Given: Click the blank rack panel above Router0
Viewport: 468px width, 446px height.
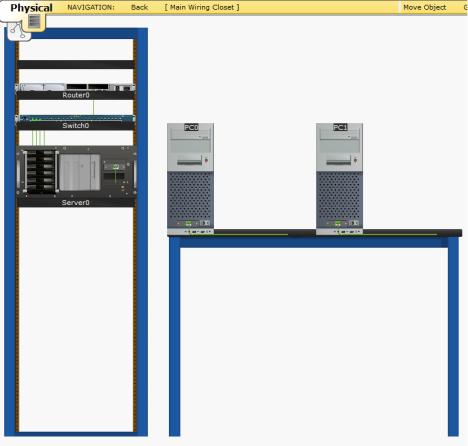Looking at the screenshot, I should 76,64.
